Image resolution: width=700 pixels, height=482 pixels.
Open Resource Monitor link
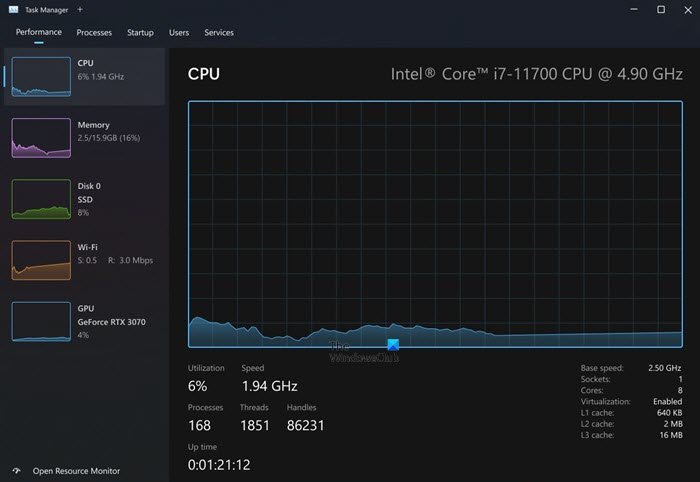pyautogui.click(x=76, y=470)
